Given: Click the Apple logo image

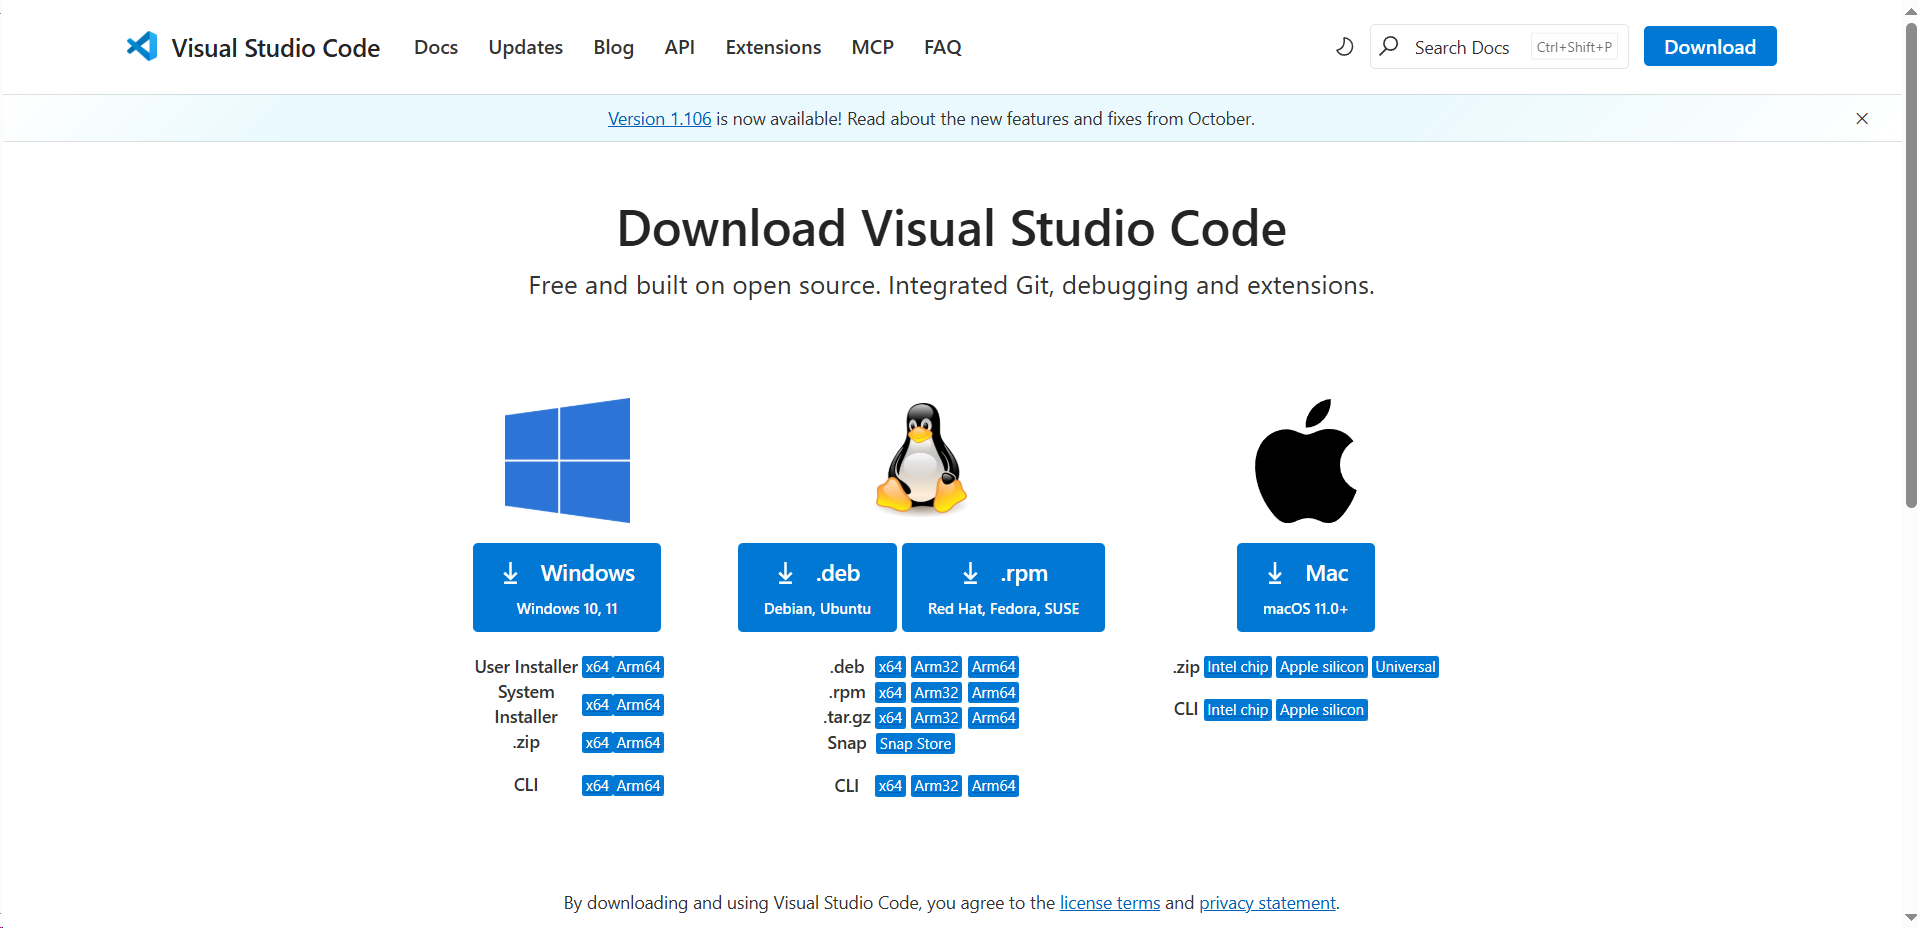Looking at the screenshot, I should [x=1306, y=460].
